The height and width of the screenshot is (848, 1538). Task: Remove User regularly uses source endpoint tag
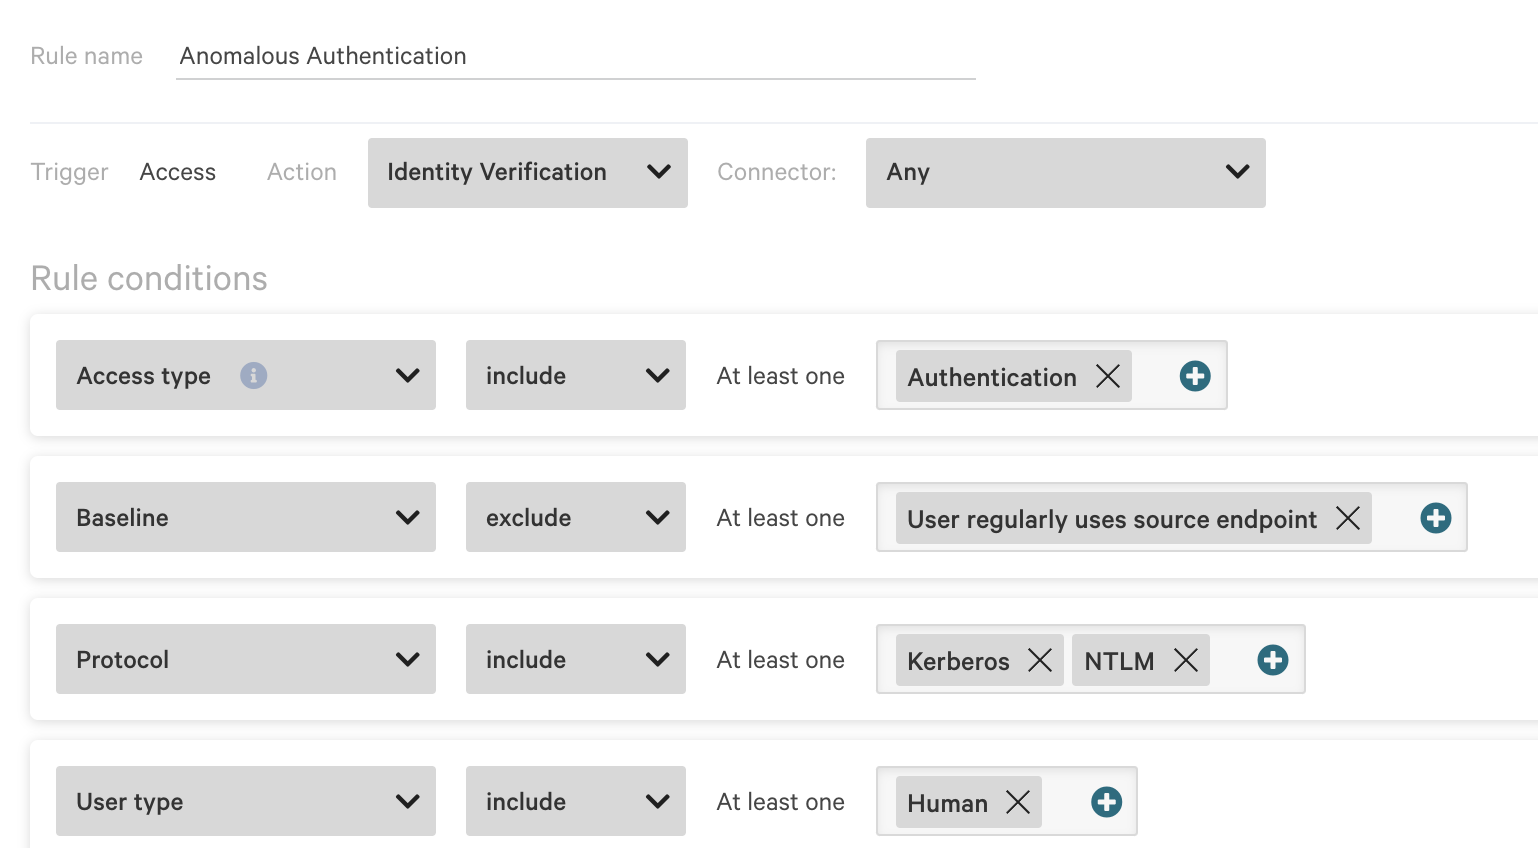click(1347, 518)
